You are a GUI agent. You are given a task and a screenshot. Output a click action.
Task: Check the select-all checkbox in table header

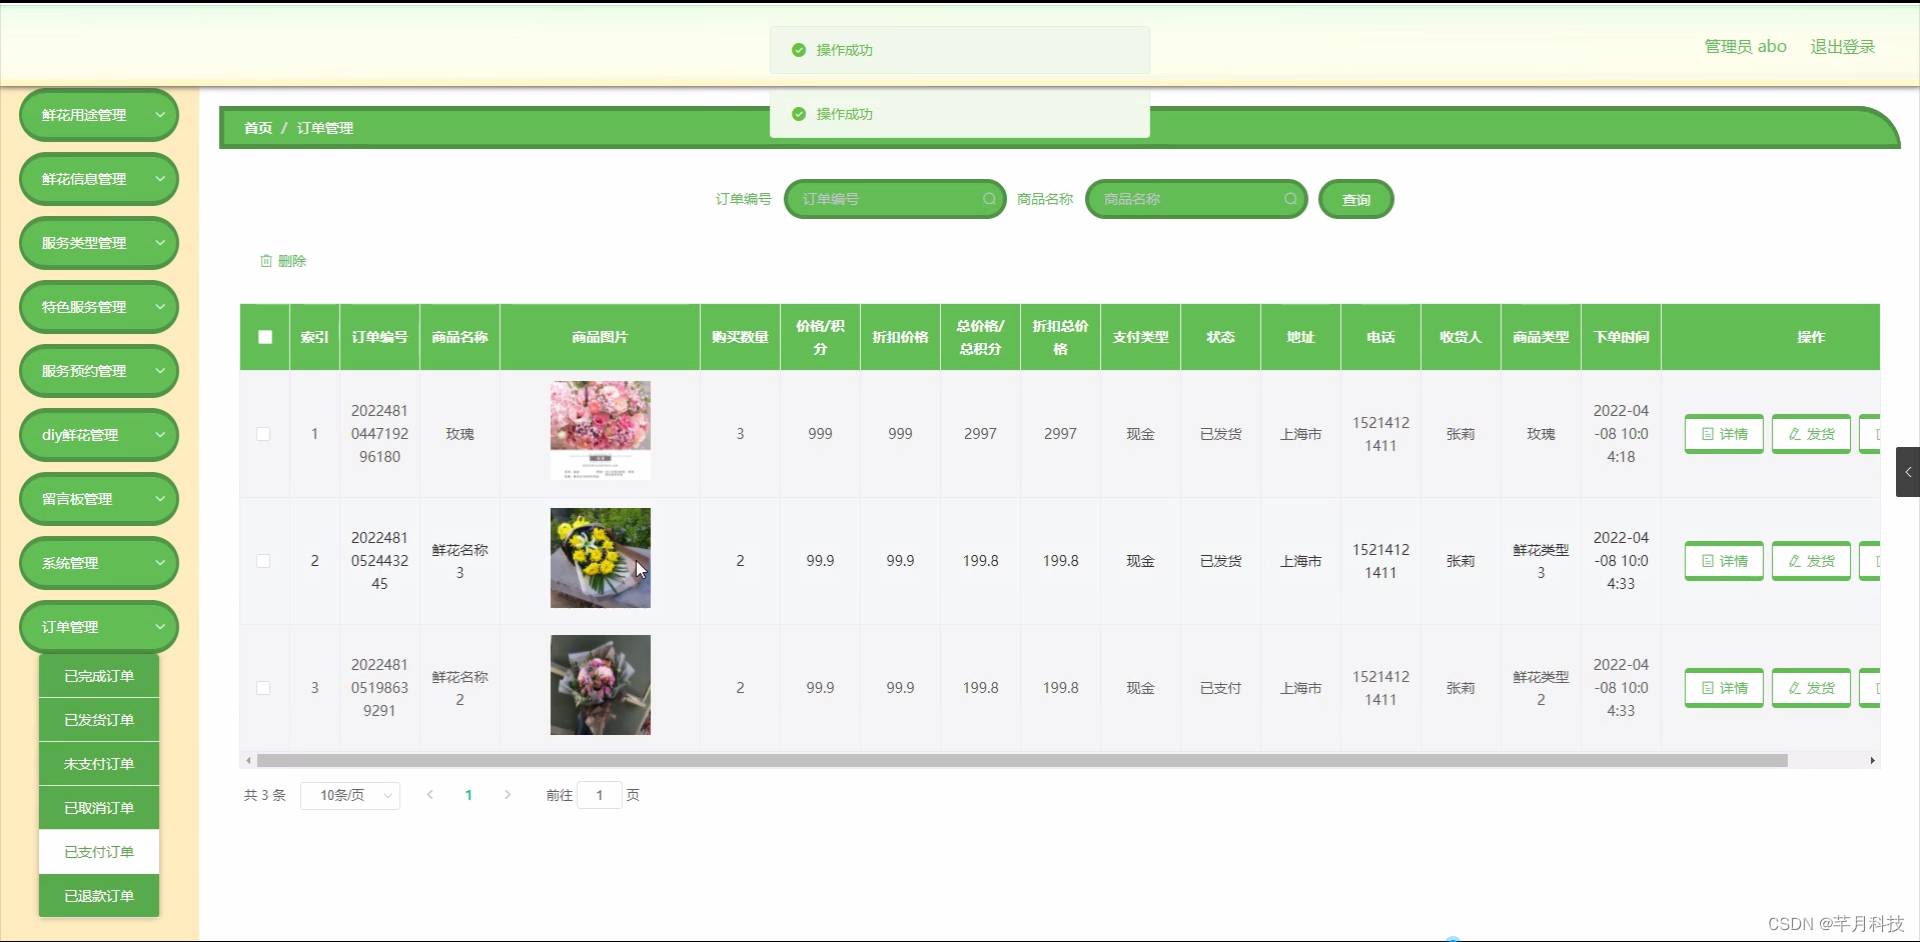click(x=264, y=337)
